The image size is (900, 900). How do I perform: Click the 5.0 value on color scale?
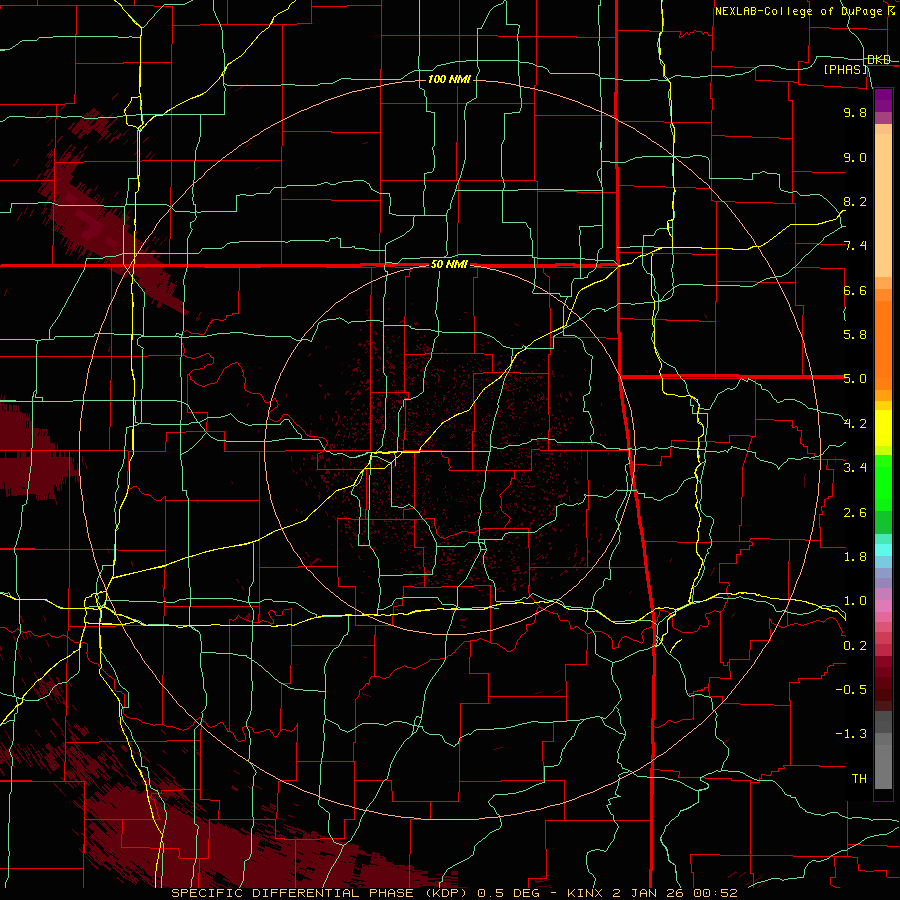[855, 379]
